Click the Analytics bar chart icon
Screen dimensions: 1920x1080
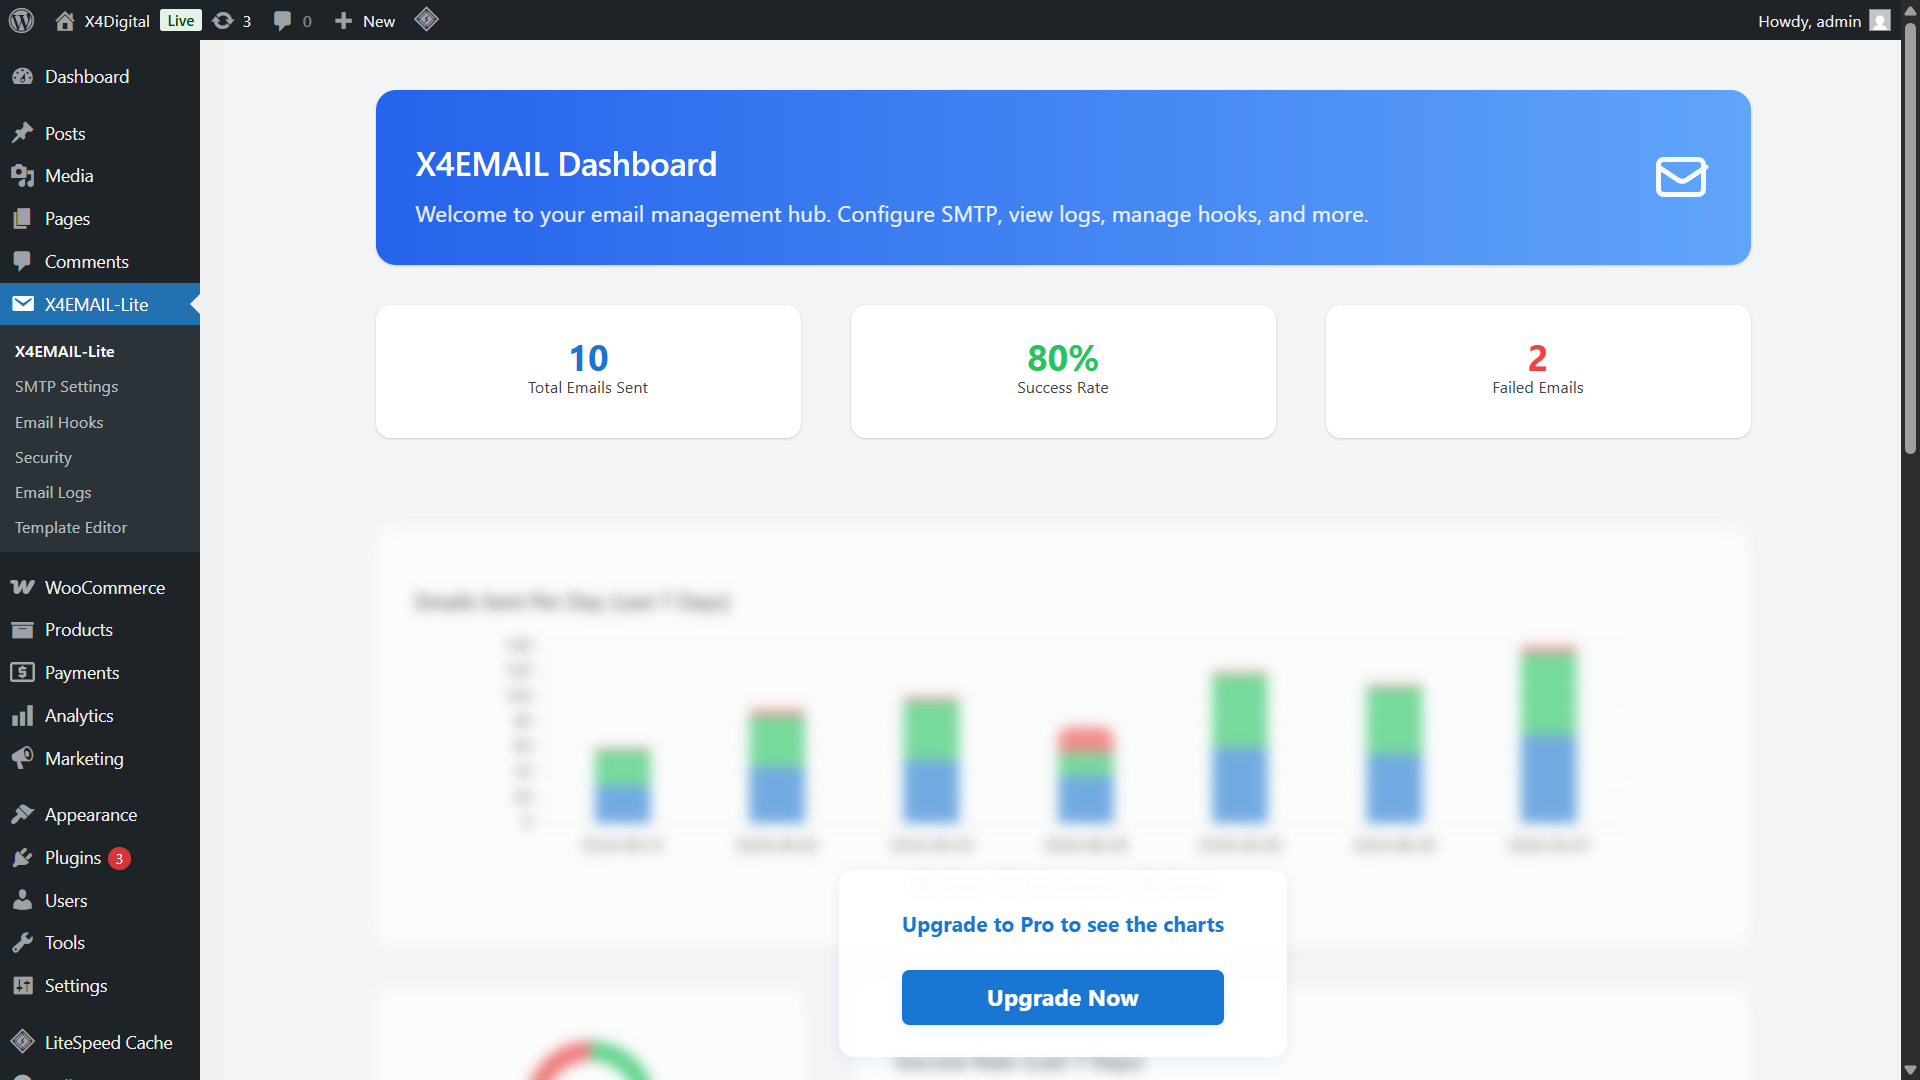[x=22, y=716]
